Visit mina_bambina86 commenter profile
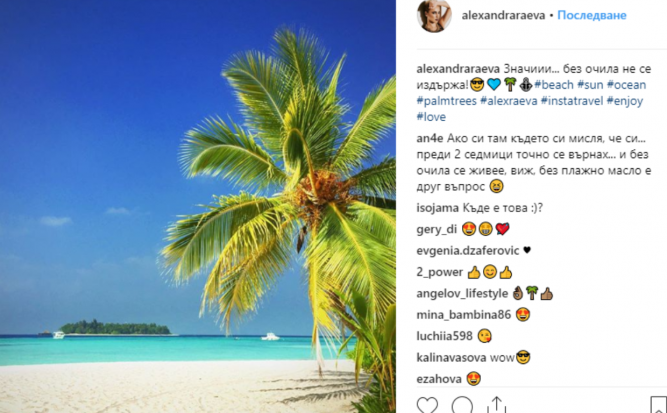The image size is (667, 413). (464, 315)
